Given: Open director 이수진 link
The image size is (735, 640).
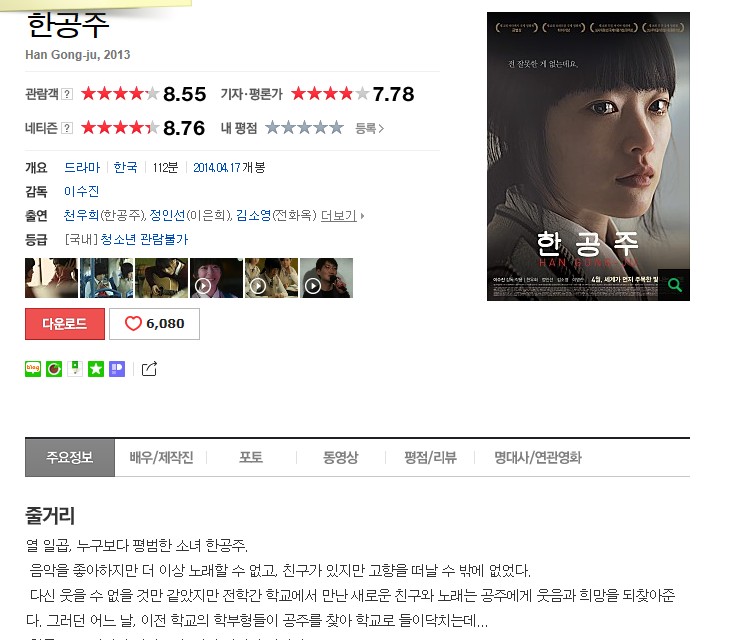Looking at the screenshot, I should (82, 191).
